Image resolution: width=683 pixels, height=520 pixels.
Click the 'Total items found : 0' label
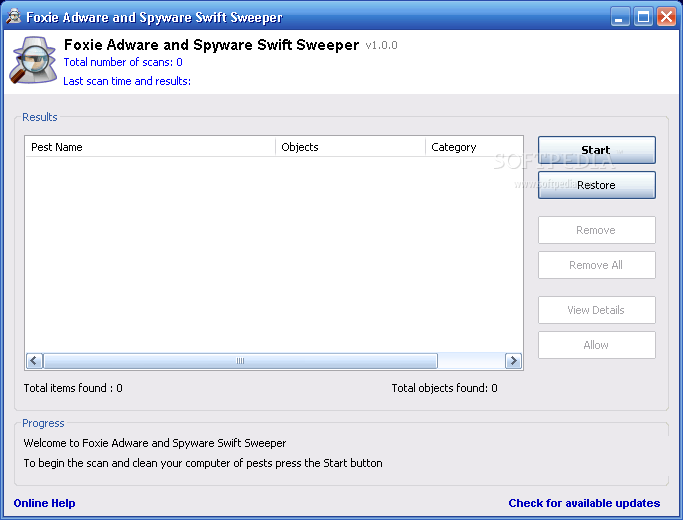(73, 388)
